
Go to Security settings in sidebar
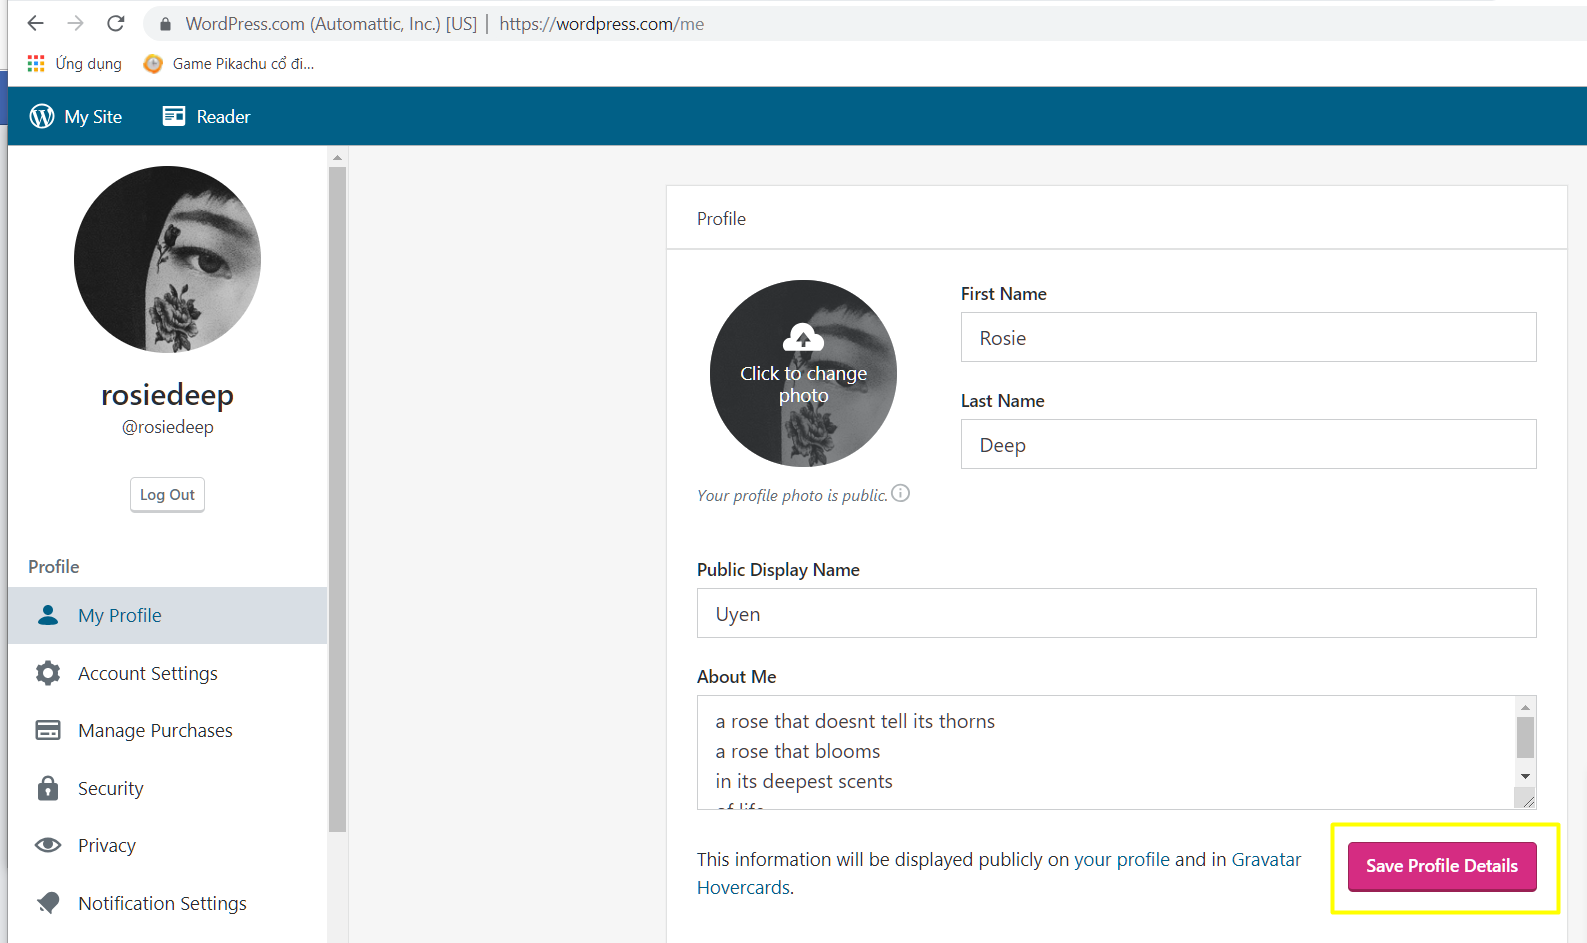click(x=110, y=788)
